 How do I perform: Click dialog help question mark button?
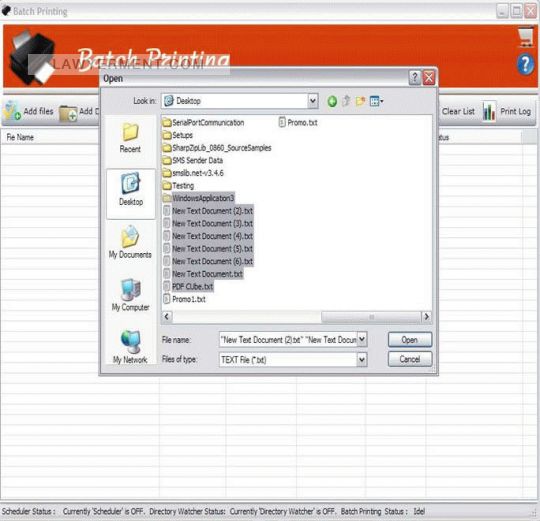click(x=415, y=78)
